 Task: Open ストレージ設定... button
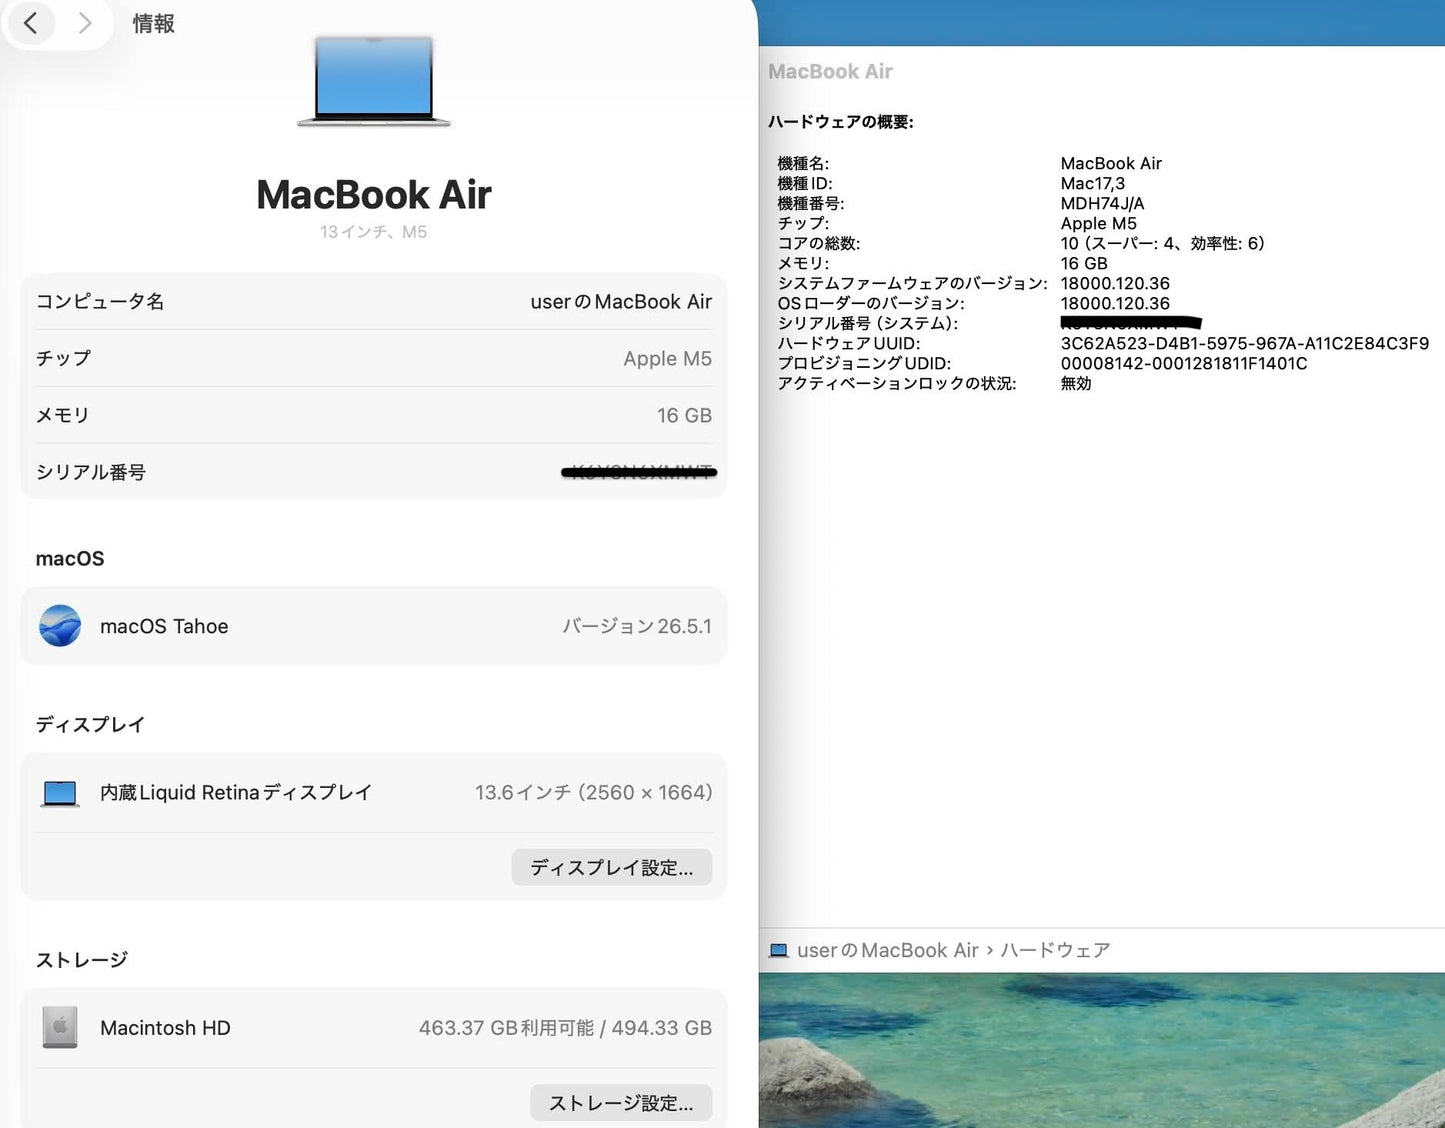621,1103
